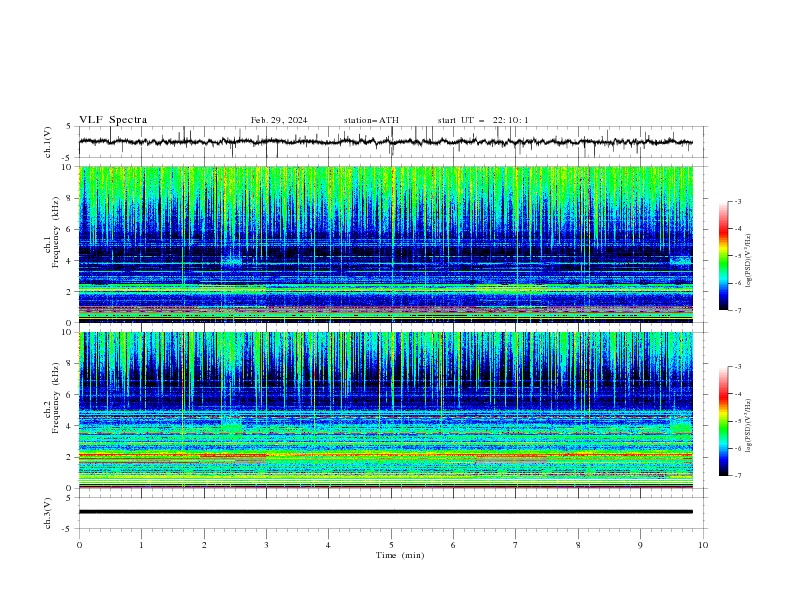Click the "-3" tick on lower color bar
The width and height of the screenshot is (792, 612).
click(737, 367)
